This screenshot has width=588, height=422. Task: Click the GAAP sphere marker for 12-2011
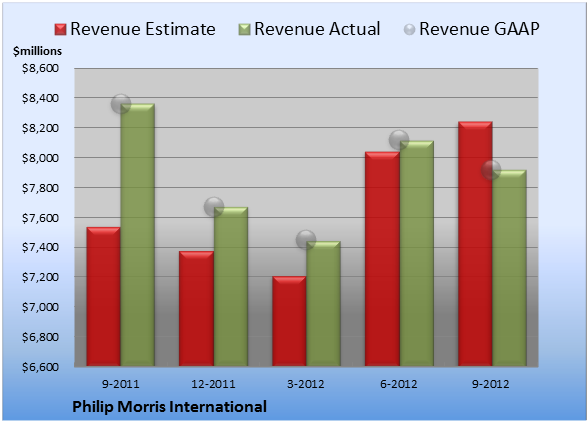click(214, 207)
